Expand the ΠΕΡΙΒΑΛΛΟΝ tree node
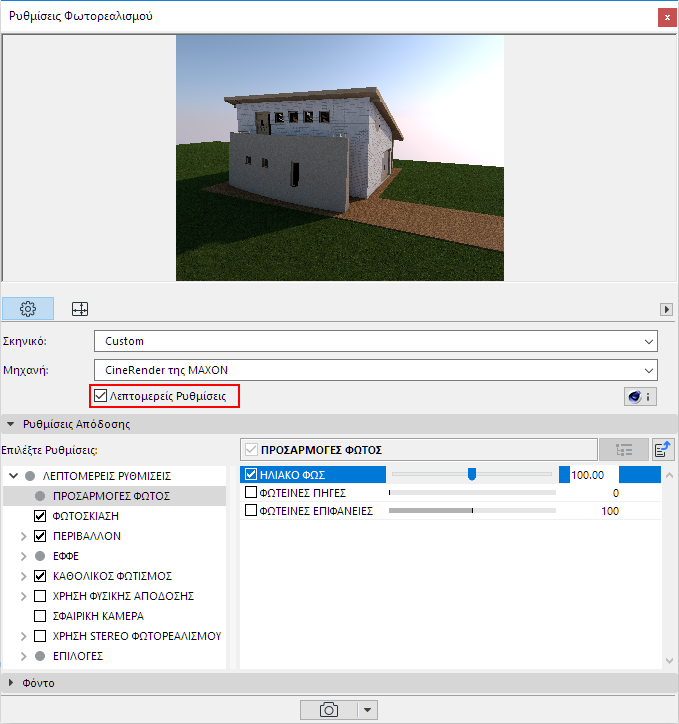679x724 pixels. (23, 536)
